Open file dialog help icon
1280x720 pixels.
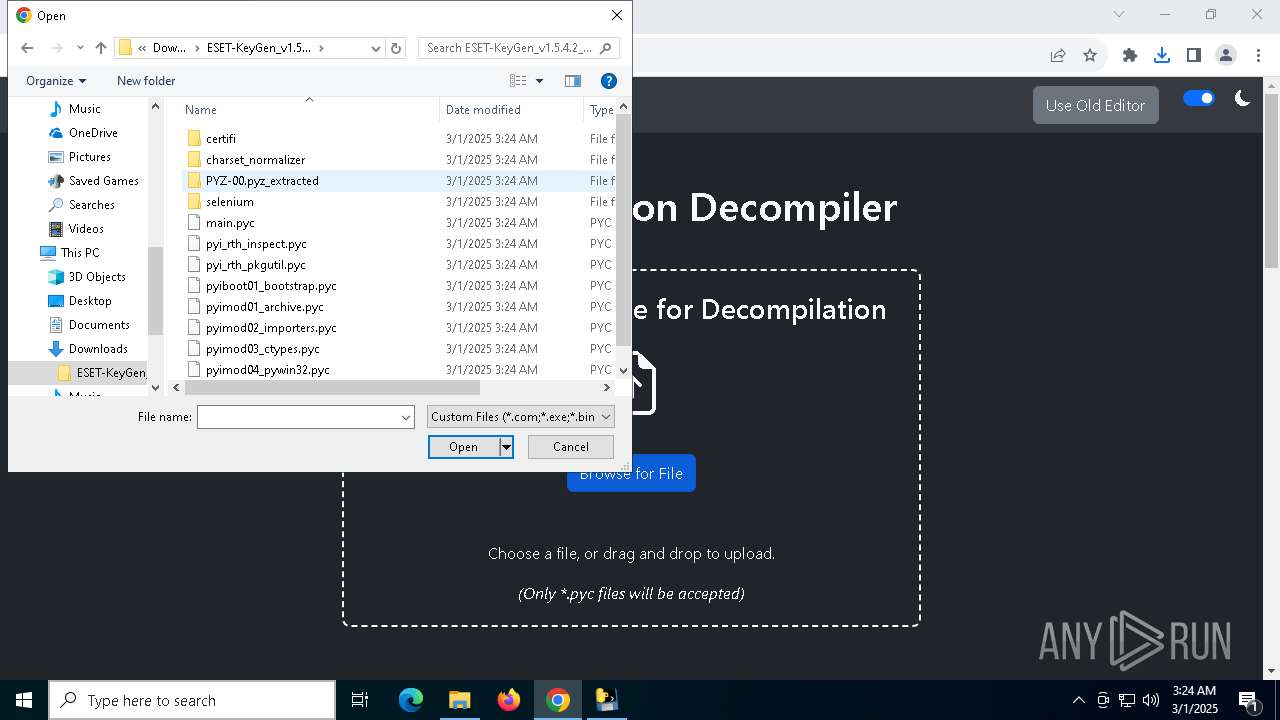point(608,81)
